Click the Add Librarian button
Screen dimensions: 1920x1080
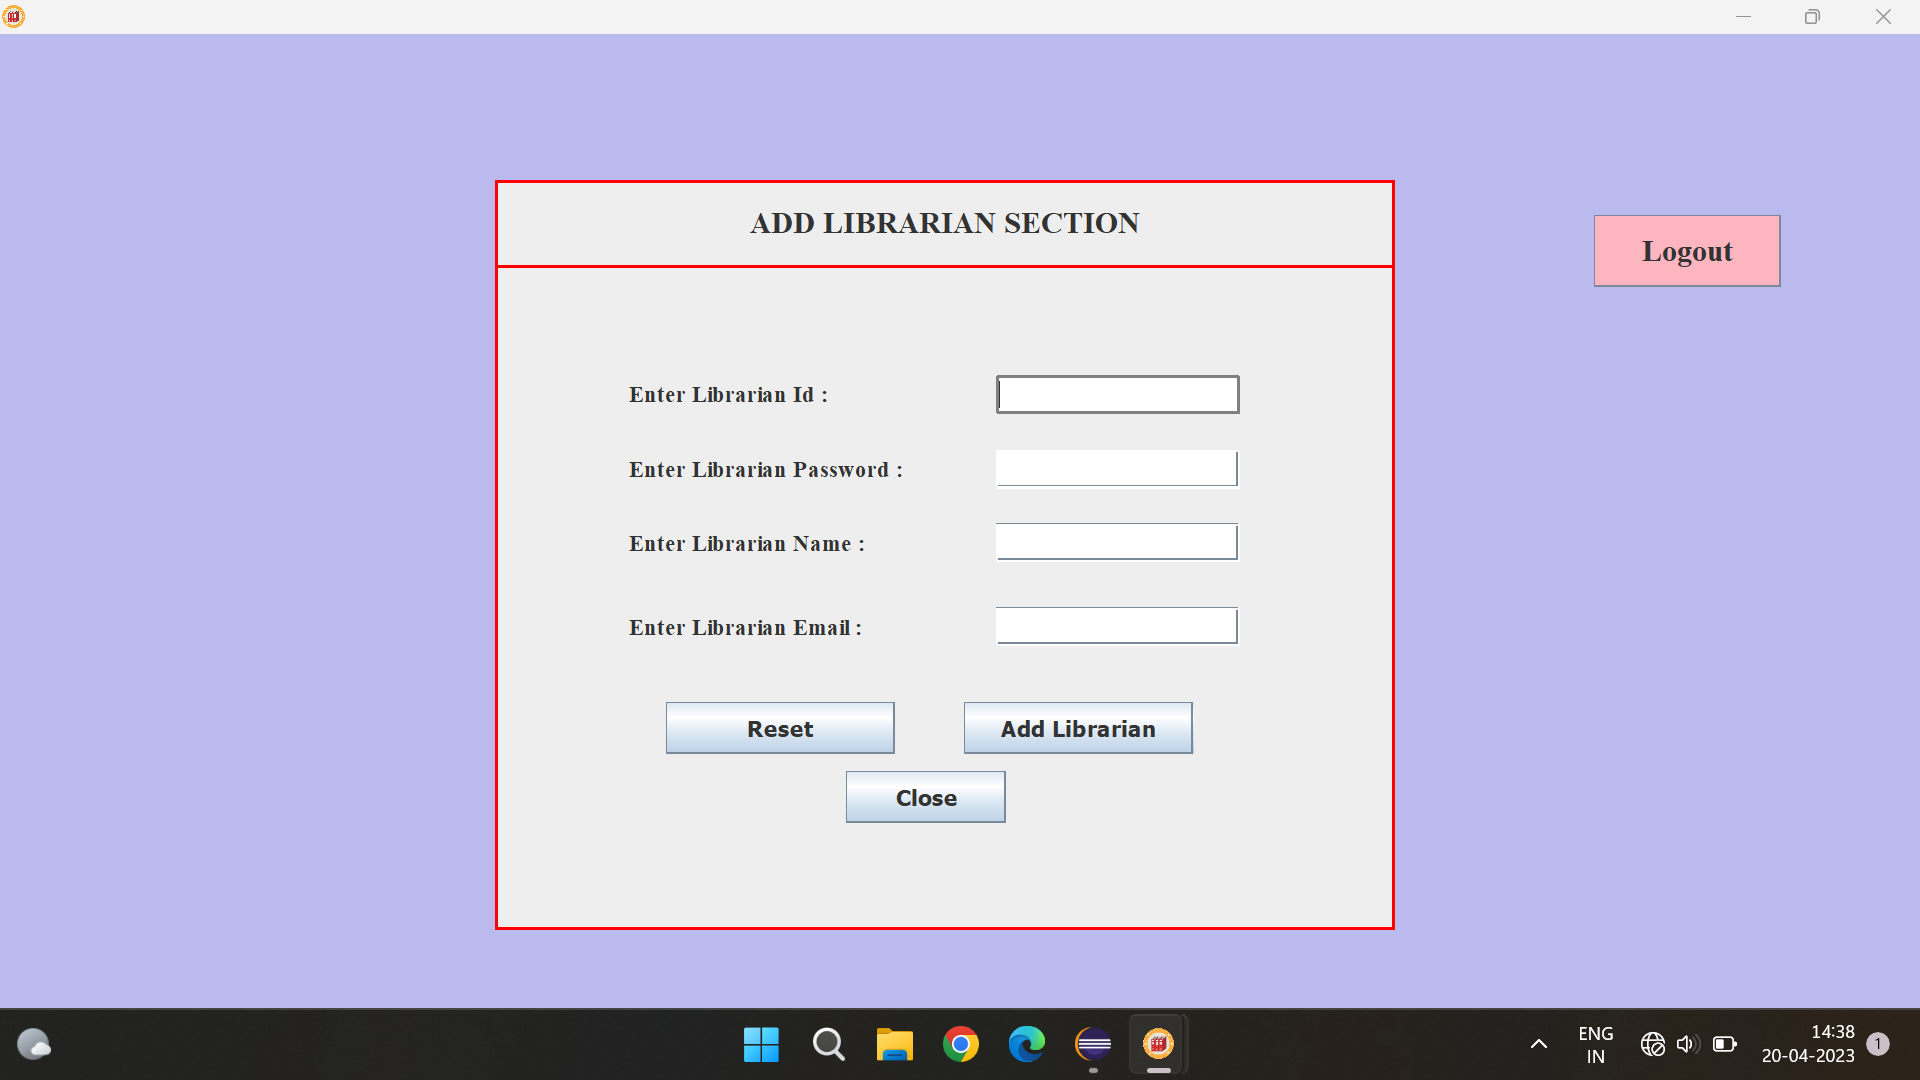point(1078,728)
